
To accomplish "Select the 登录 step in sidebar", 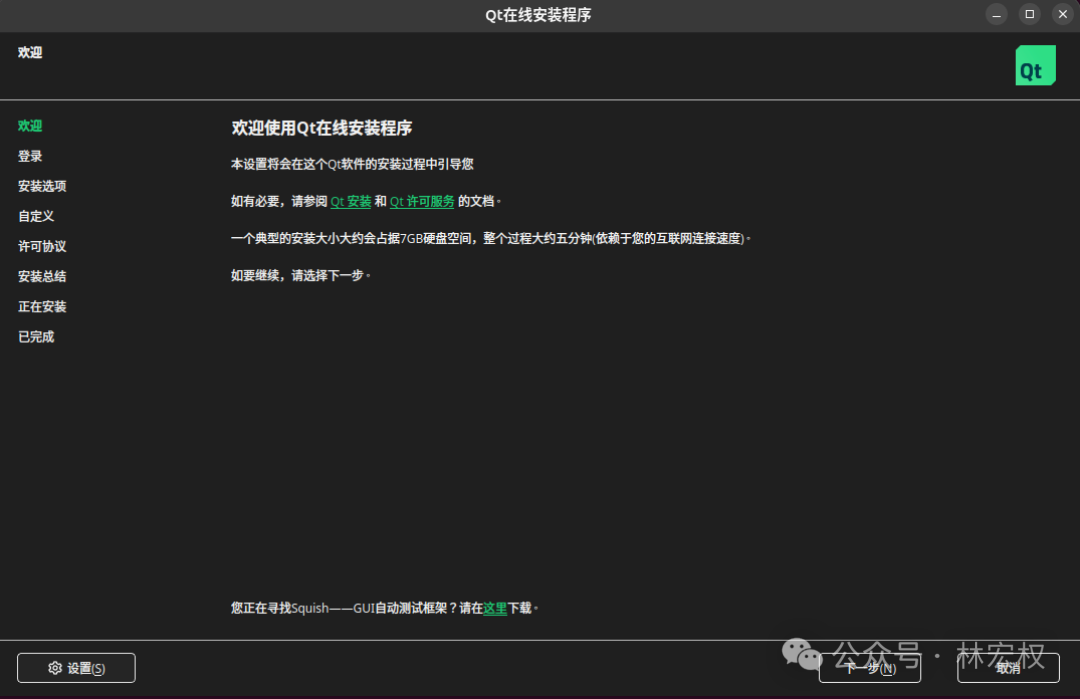I will pyautogui.click(x=30, y=156).
